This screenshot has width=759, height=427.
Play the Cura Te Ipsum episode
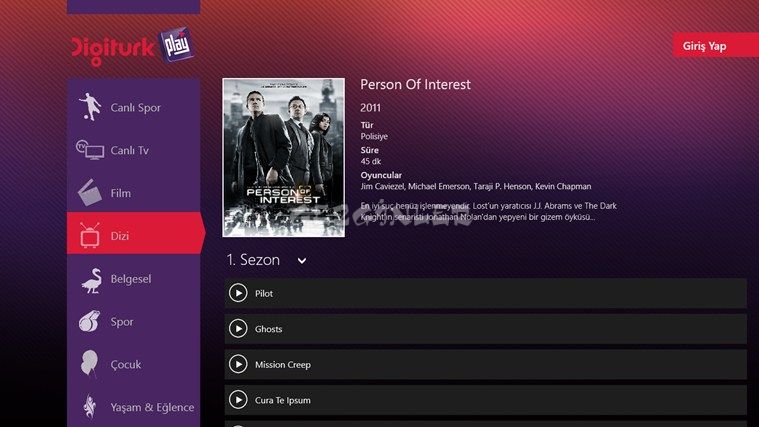[238, 400]
